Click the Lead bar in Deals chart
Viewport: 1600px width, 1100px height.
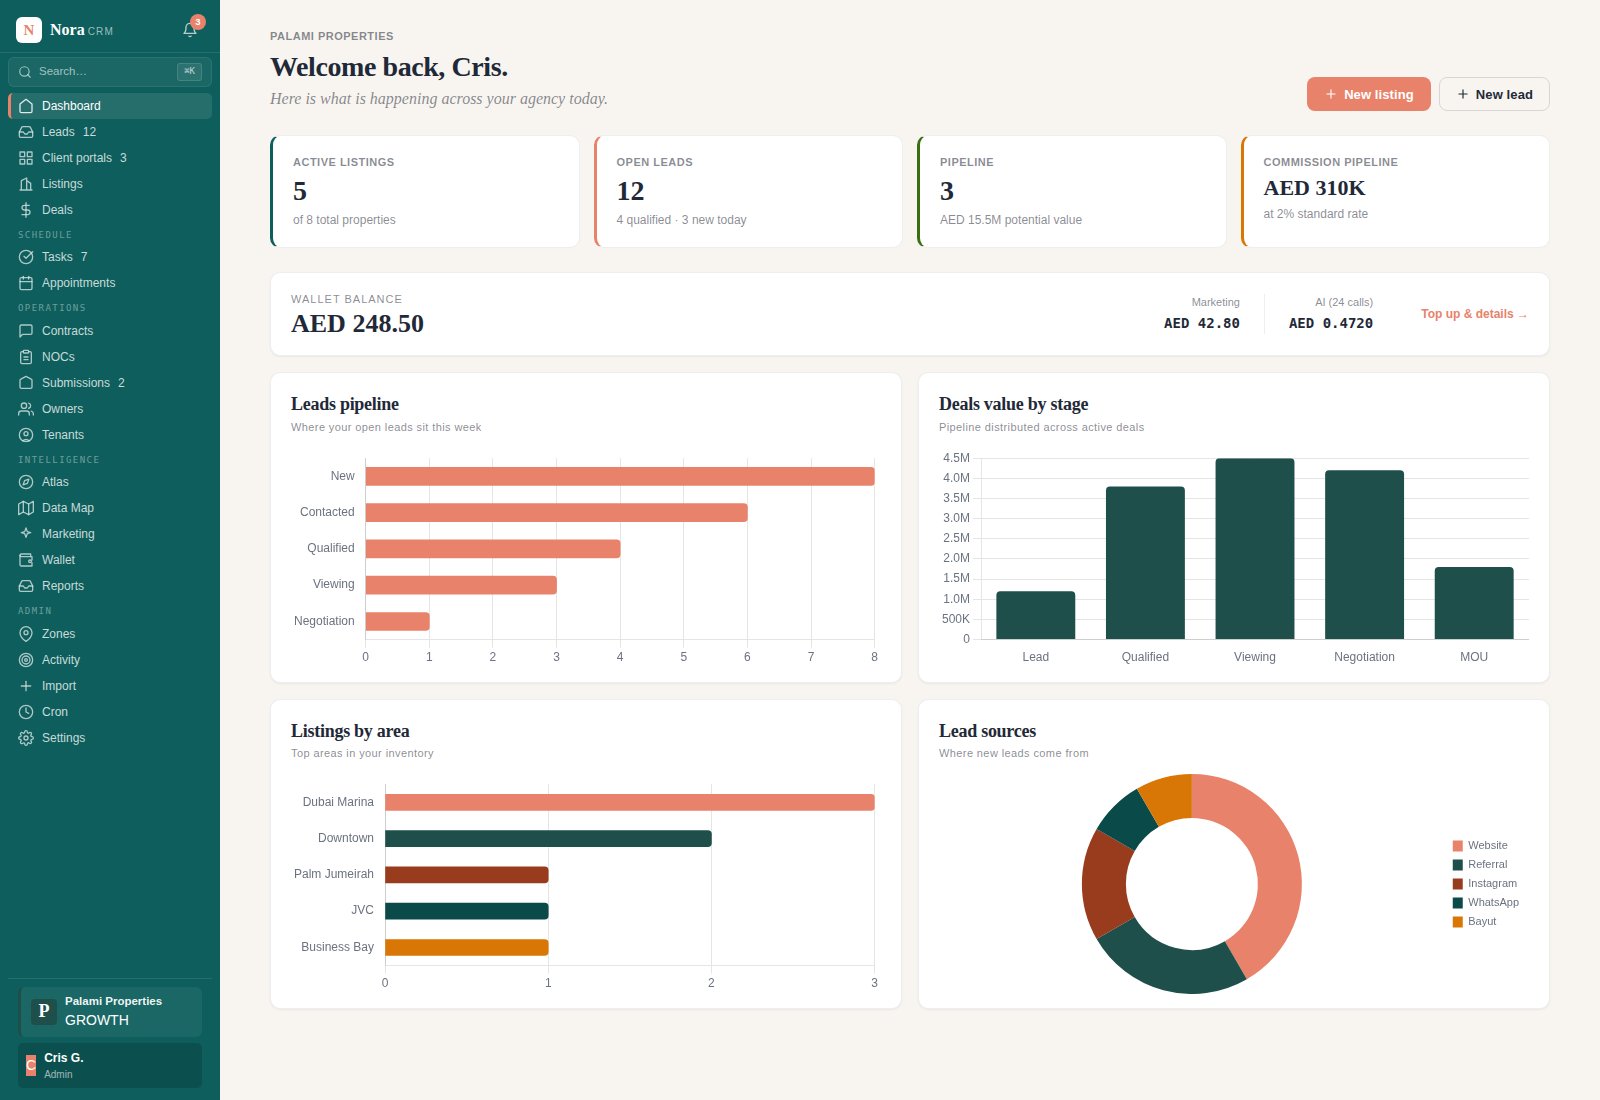1036,615
